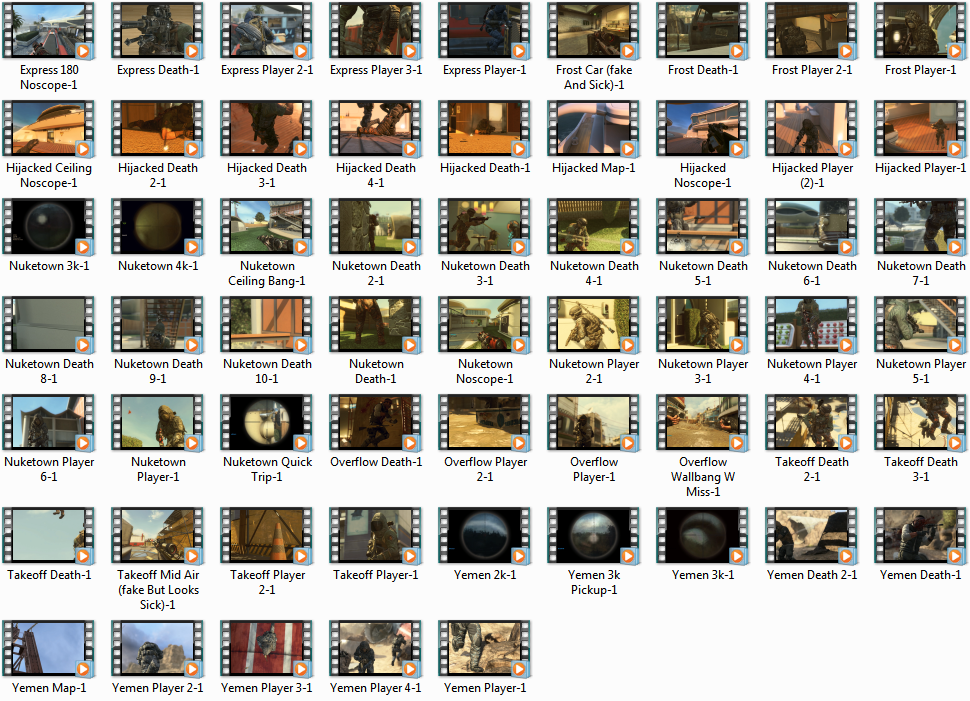970x701 pixels.
Task: Select Frost Car (fake And Sick)-1 video
Action: [594, 30]
